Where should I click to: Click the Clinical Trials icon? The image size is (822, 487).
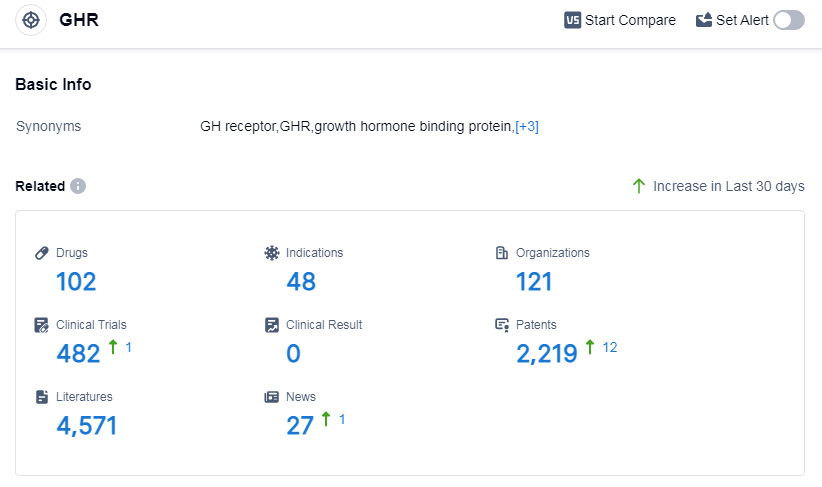tap(42, 325)
